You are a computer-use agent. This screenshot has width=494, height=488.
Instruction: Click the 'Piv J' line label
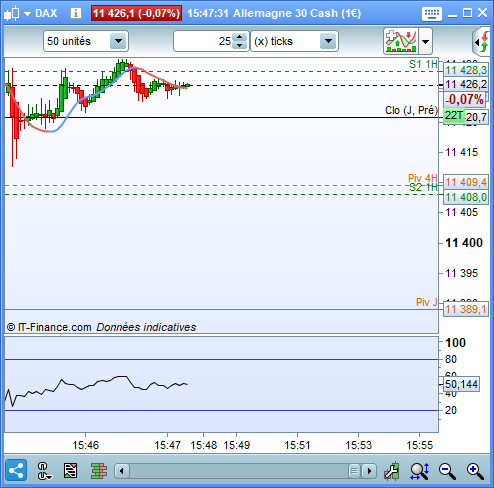426,302
